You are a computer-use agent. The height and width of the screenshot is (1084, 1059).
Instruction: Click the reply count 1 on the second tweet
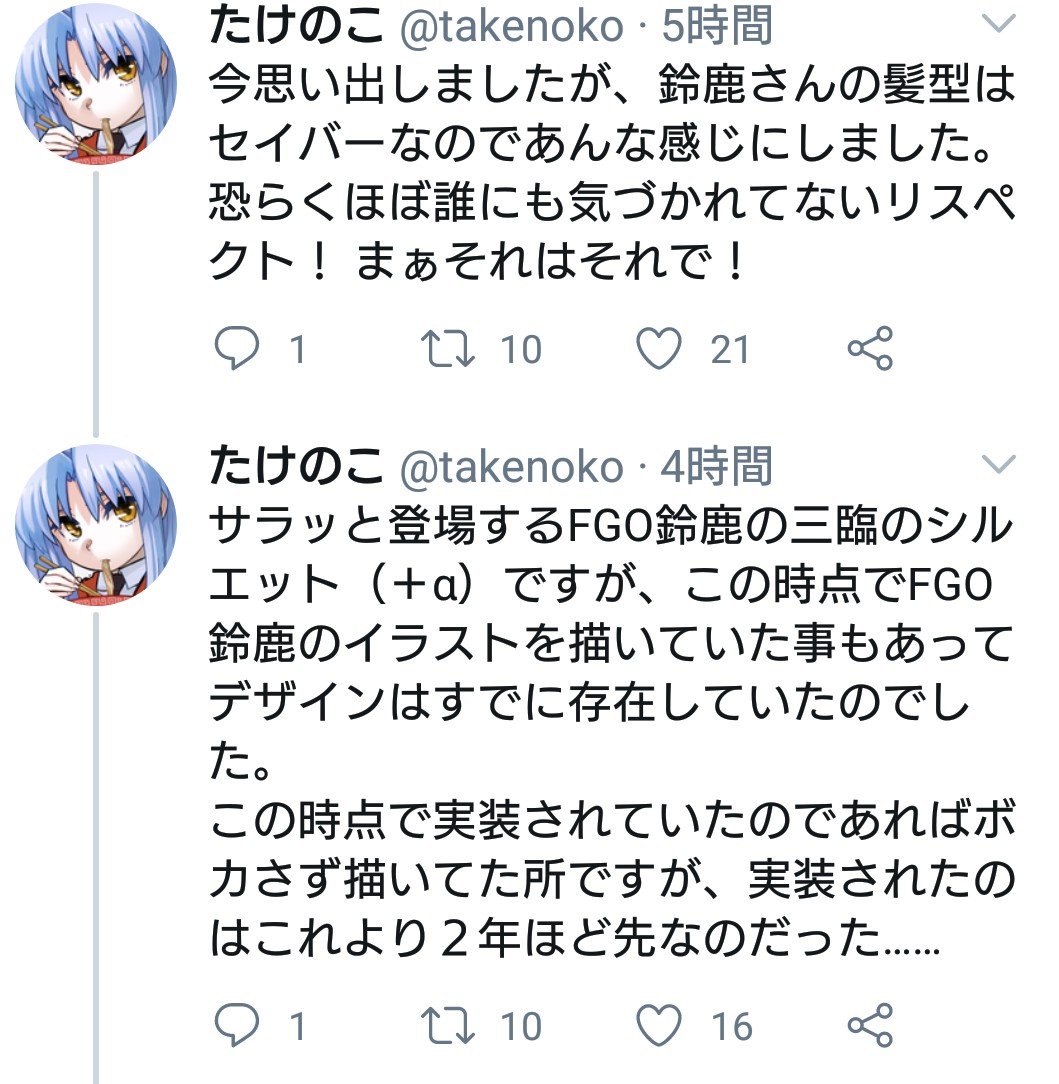point(296,1025)
